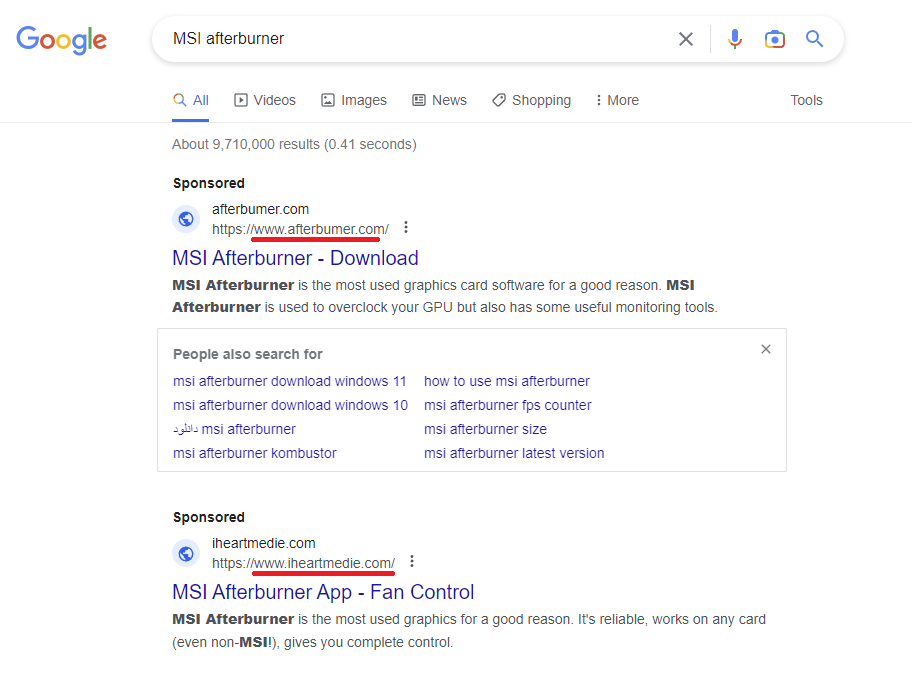
Task: Search msi afterburner size
Action: click(486, 429)
